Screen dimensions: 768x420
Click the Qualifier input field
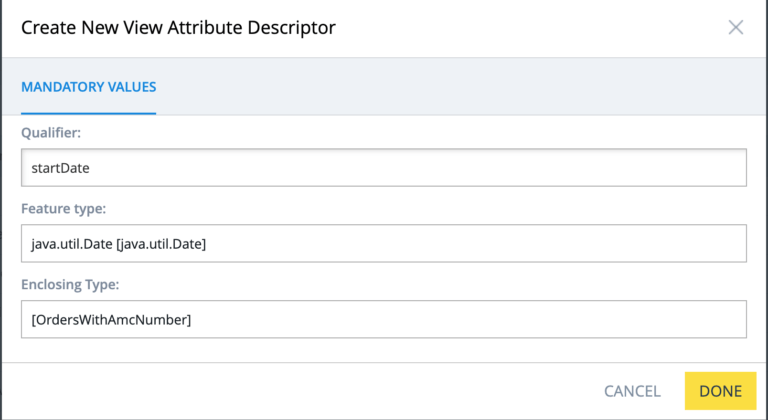pyautogui.click(x=383, y=167)
